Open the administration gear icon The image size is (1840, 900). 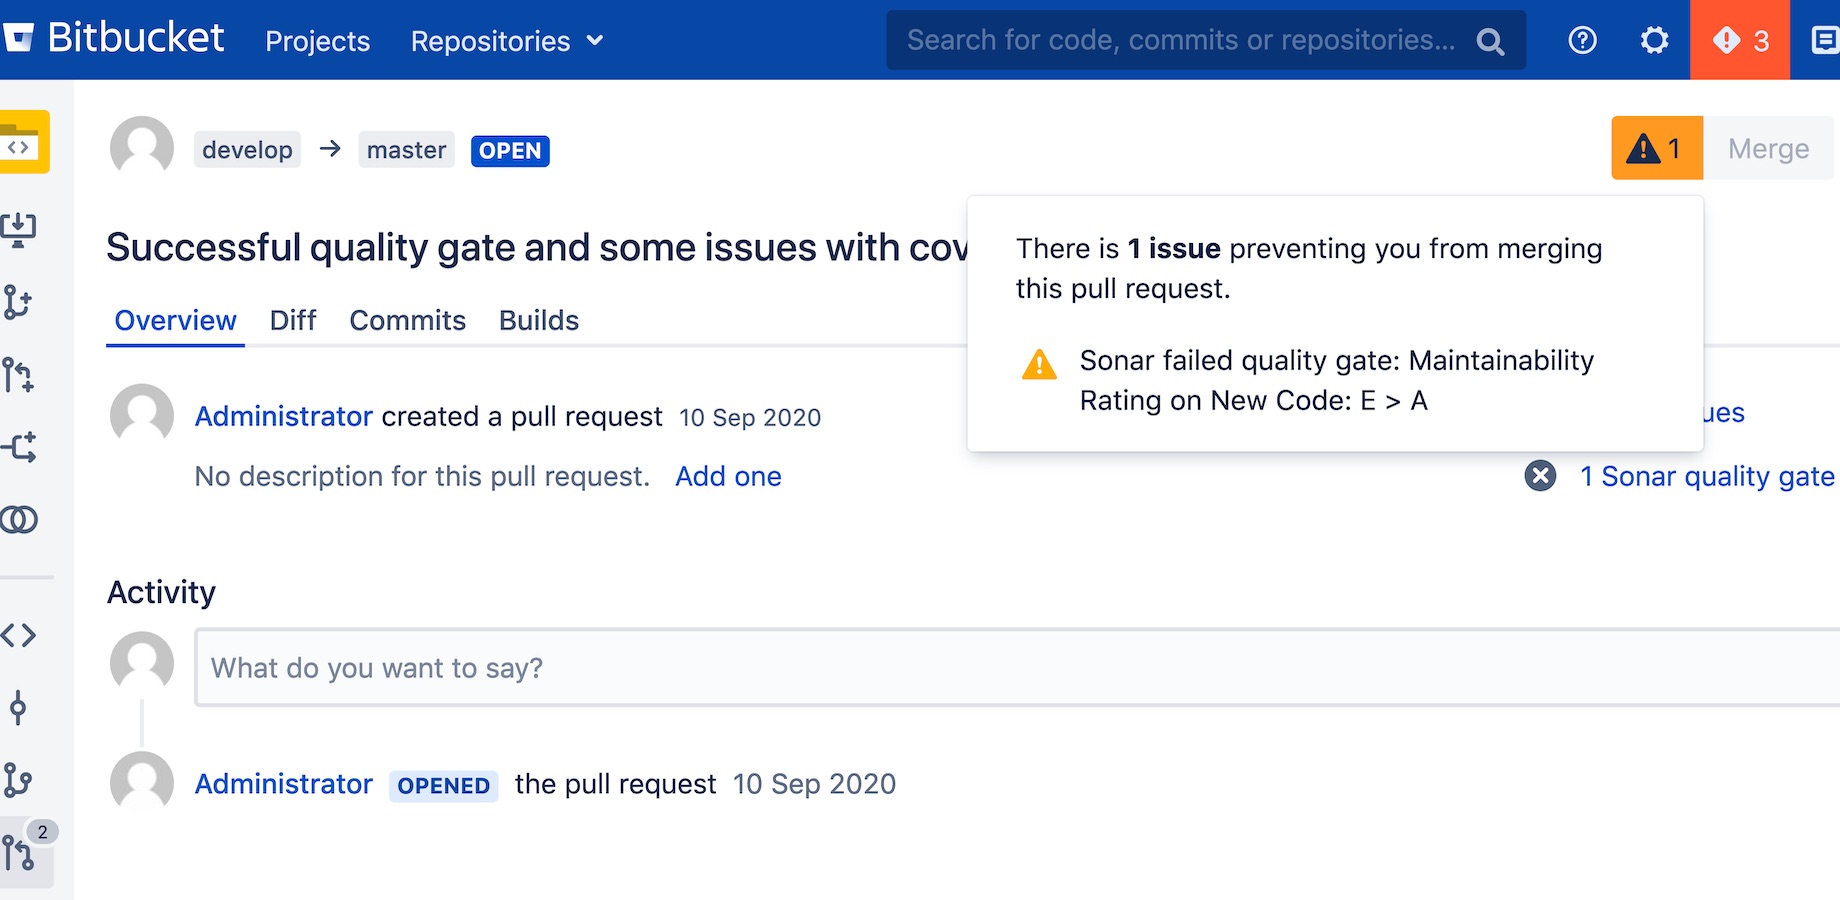pyautogui.click(x=1654, y=40)
